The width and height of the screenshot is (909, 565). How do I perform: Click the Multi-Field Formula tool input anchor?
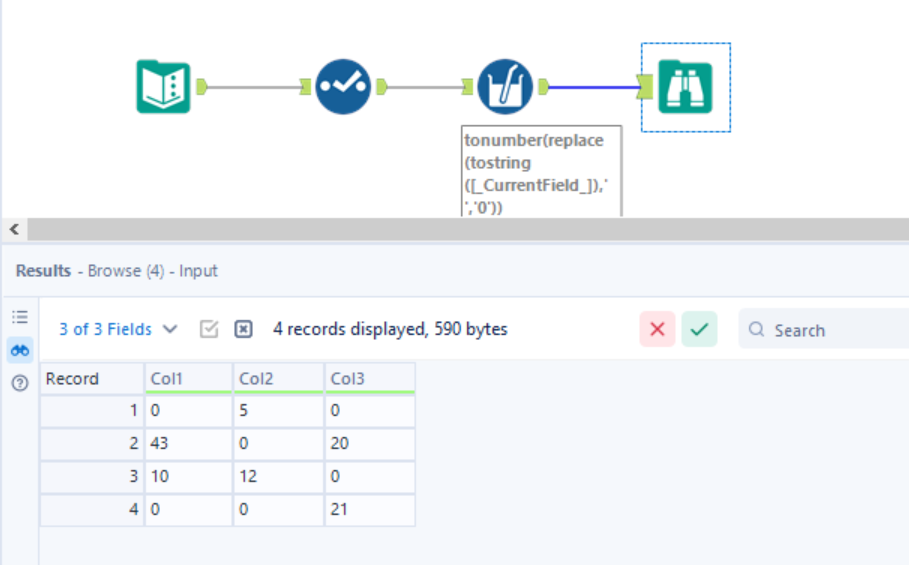coord(467,87)
